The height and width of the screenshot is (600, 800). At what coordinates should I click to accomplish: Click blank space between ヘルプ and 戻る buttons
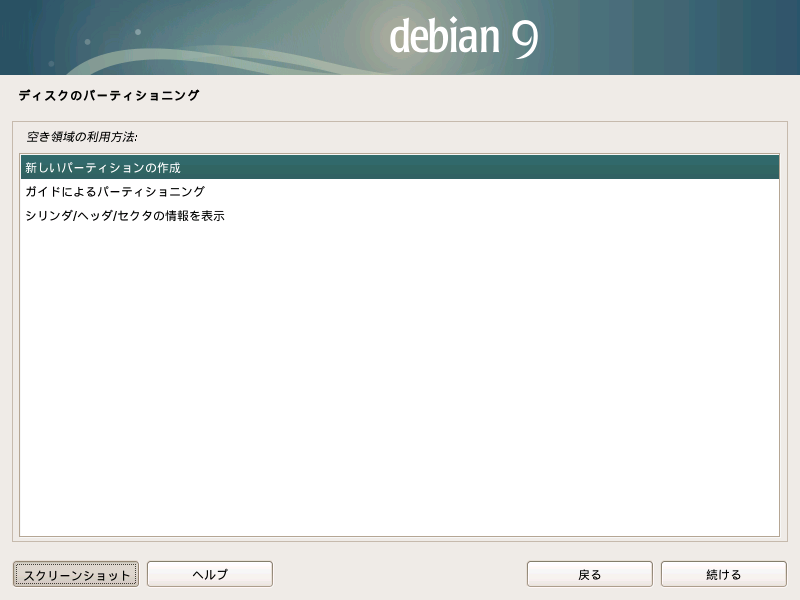point(400,574)
